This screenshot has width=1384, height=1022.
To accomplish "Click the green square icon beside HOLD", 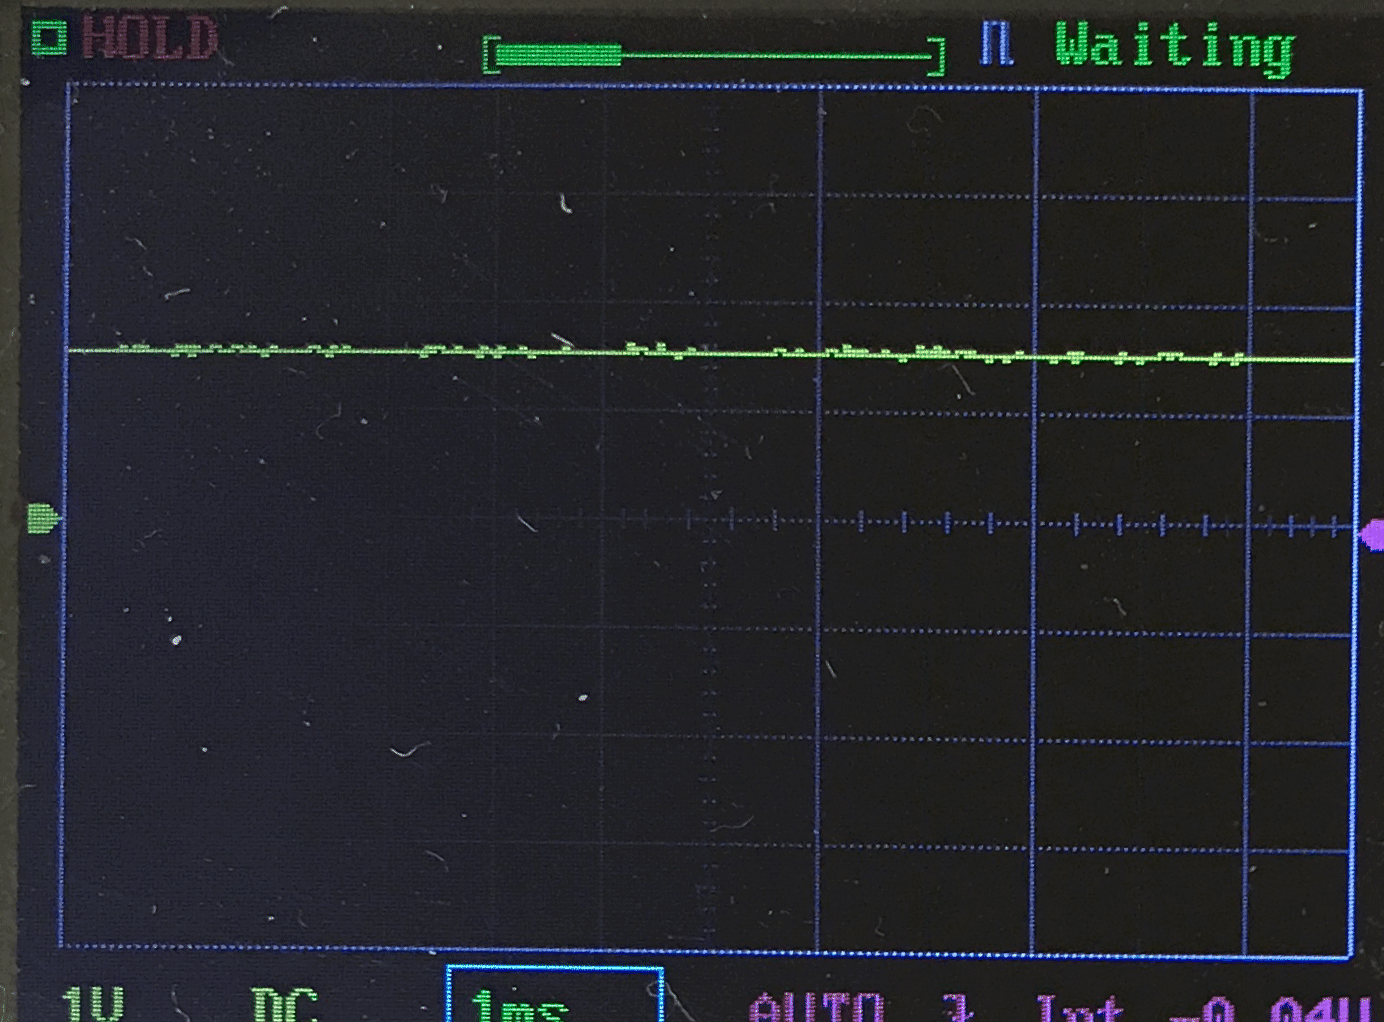I will point(48,39).
